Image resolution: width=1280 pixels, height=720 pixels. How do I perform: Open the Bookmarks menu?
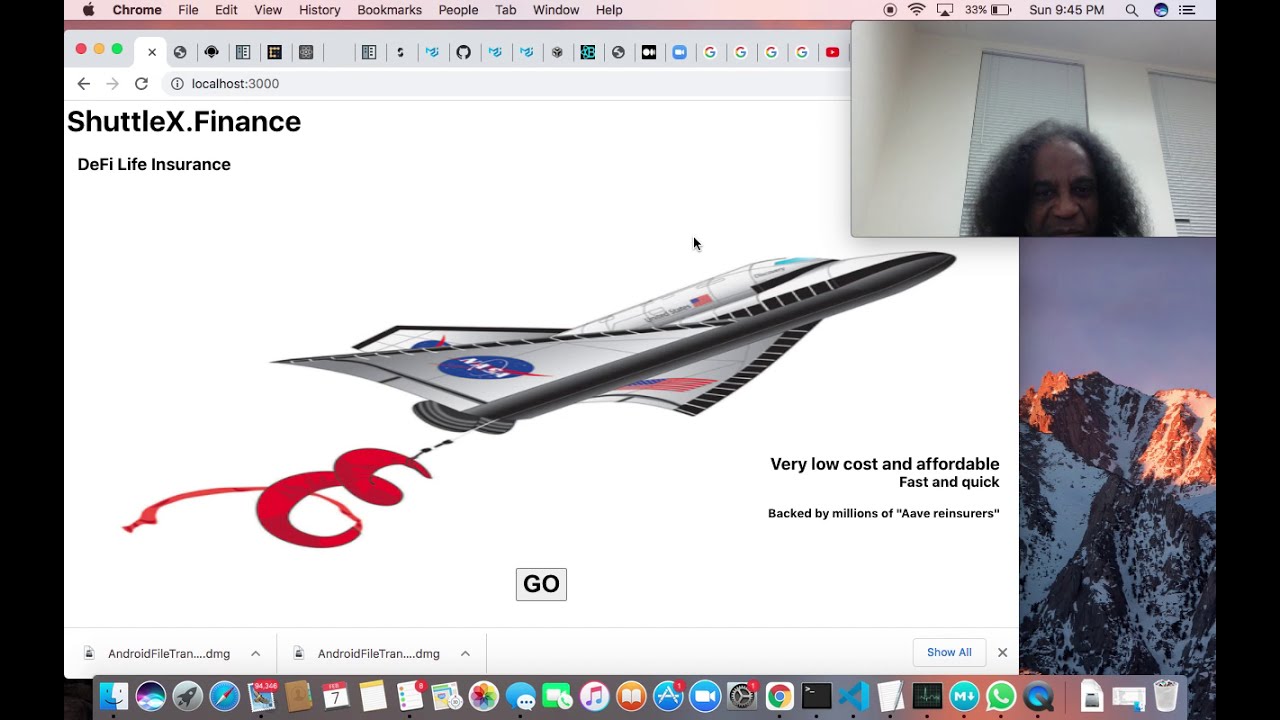tap(389, 10)
